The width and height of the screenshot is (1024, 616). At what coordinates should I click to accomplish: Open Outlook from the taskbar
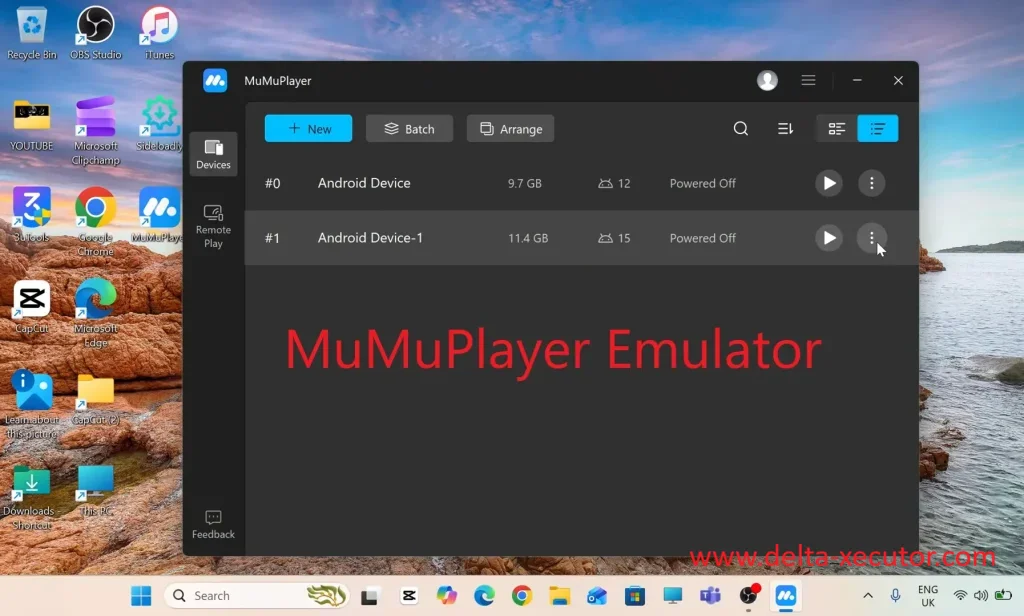coord(597,596)
